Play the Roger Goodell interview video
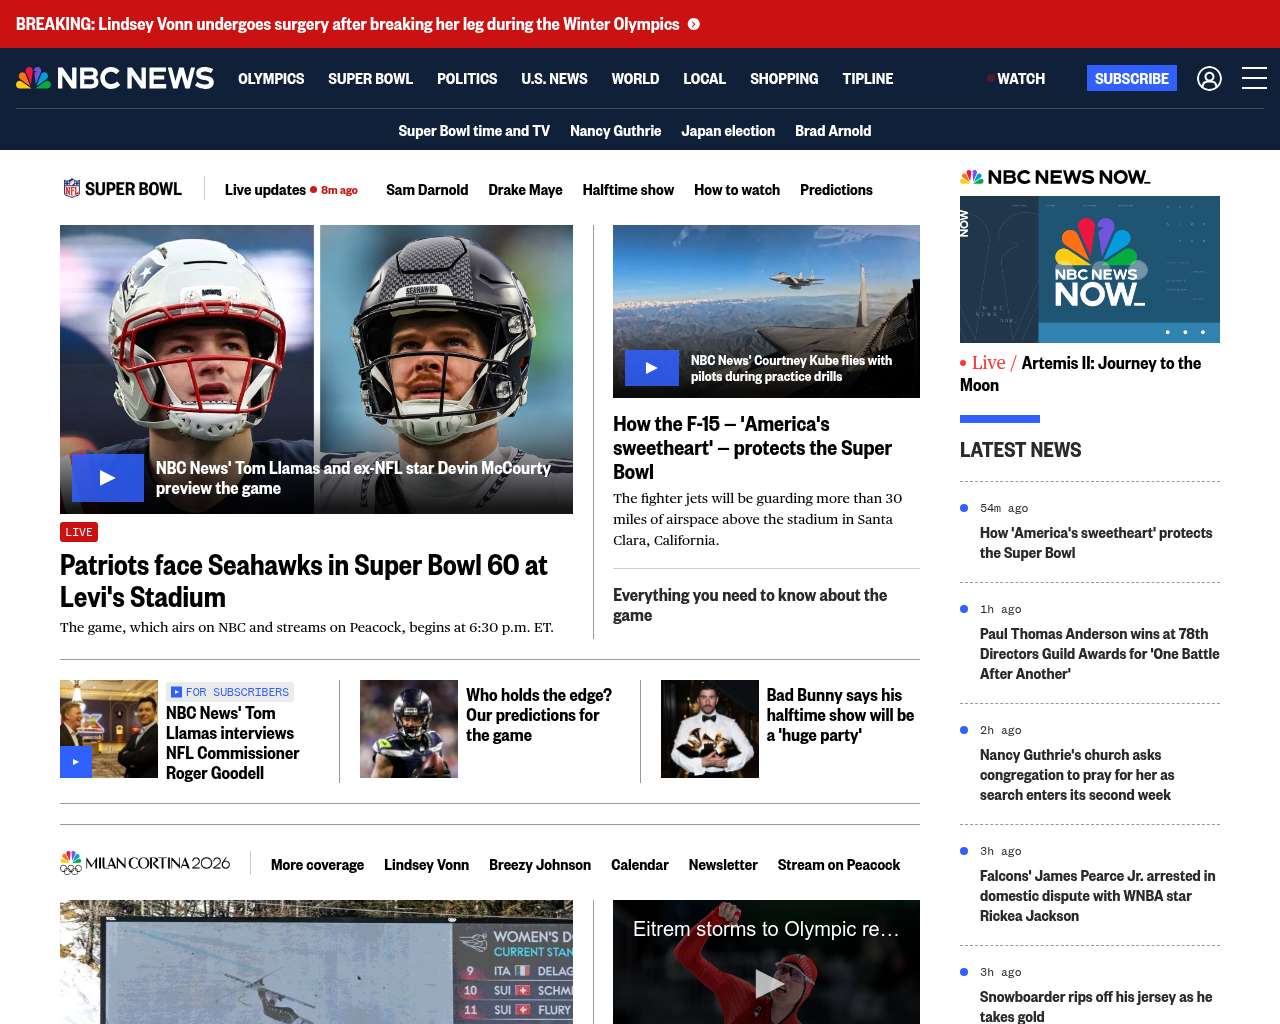The height and width of the screenshot is (1024, 1280). click(x=76, y=762)
